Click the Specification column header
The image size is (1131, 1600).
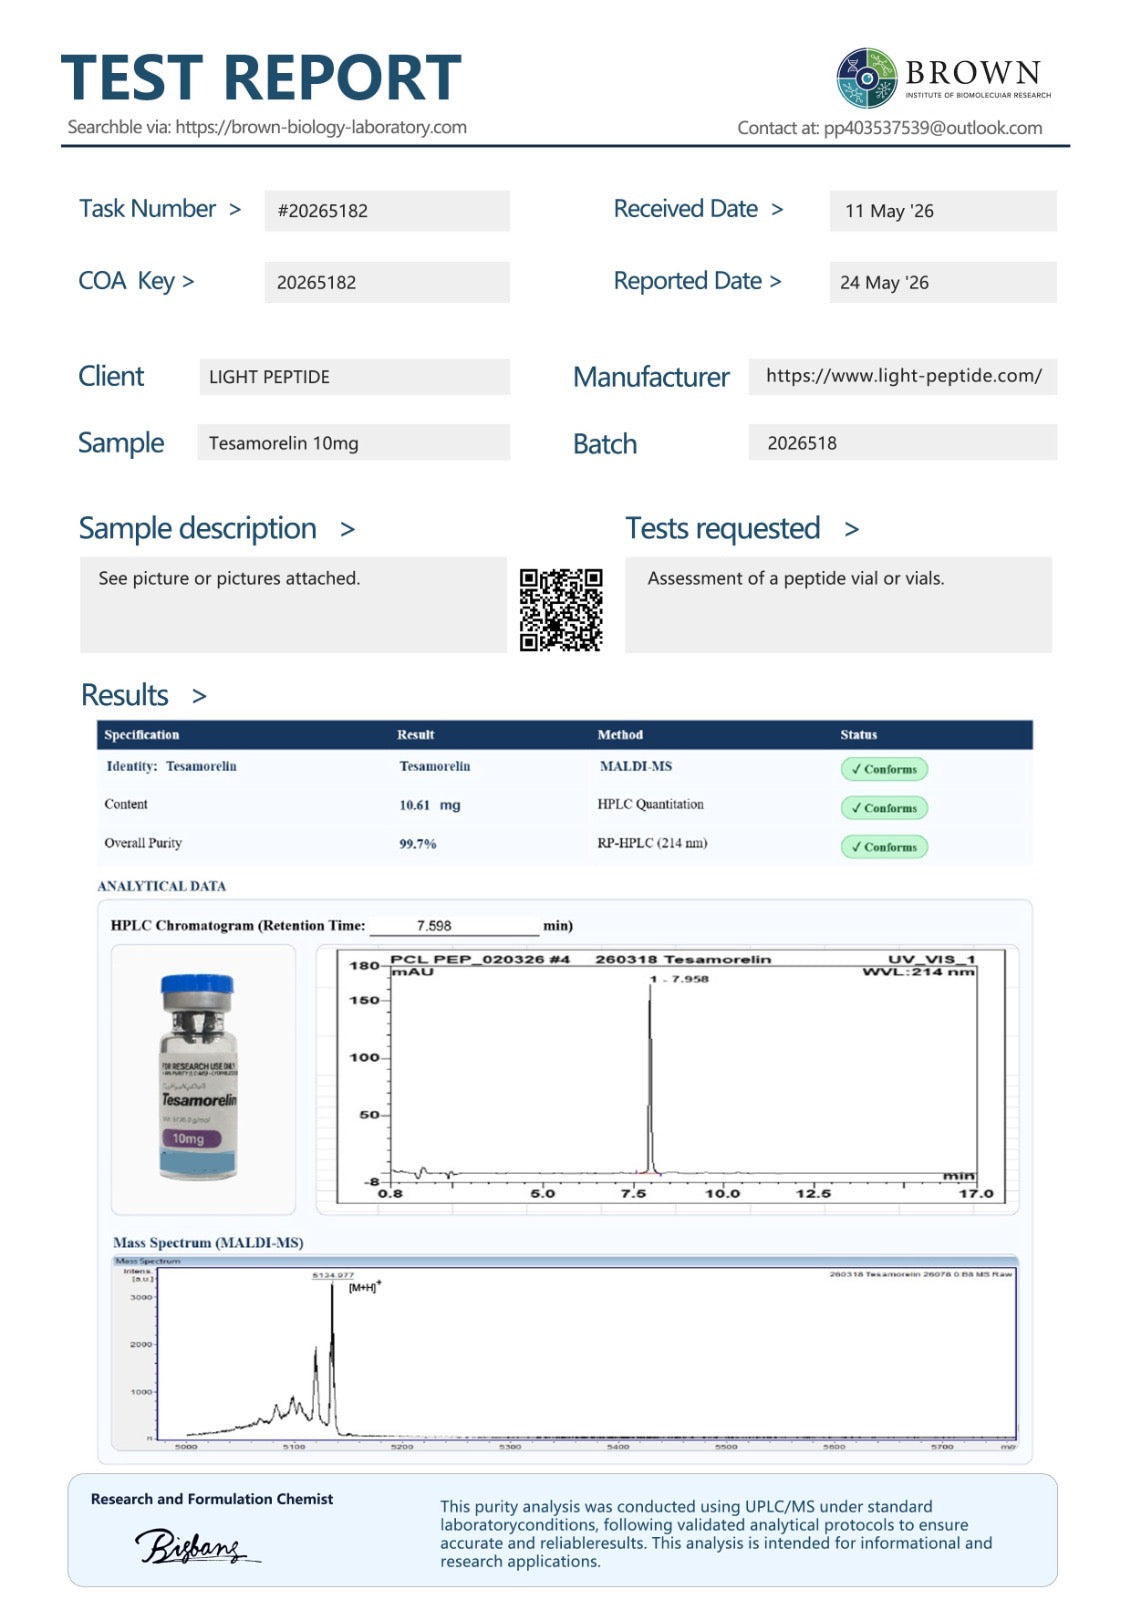coord(142,735)
